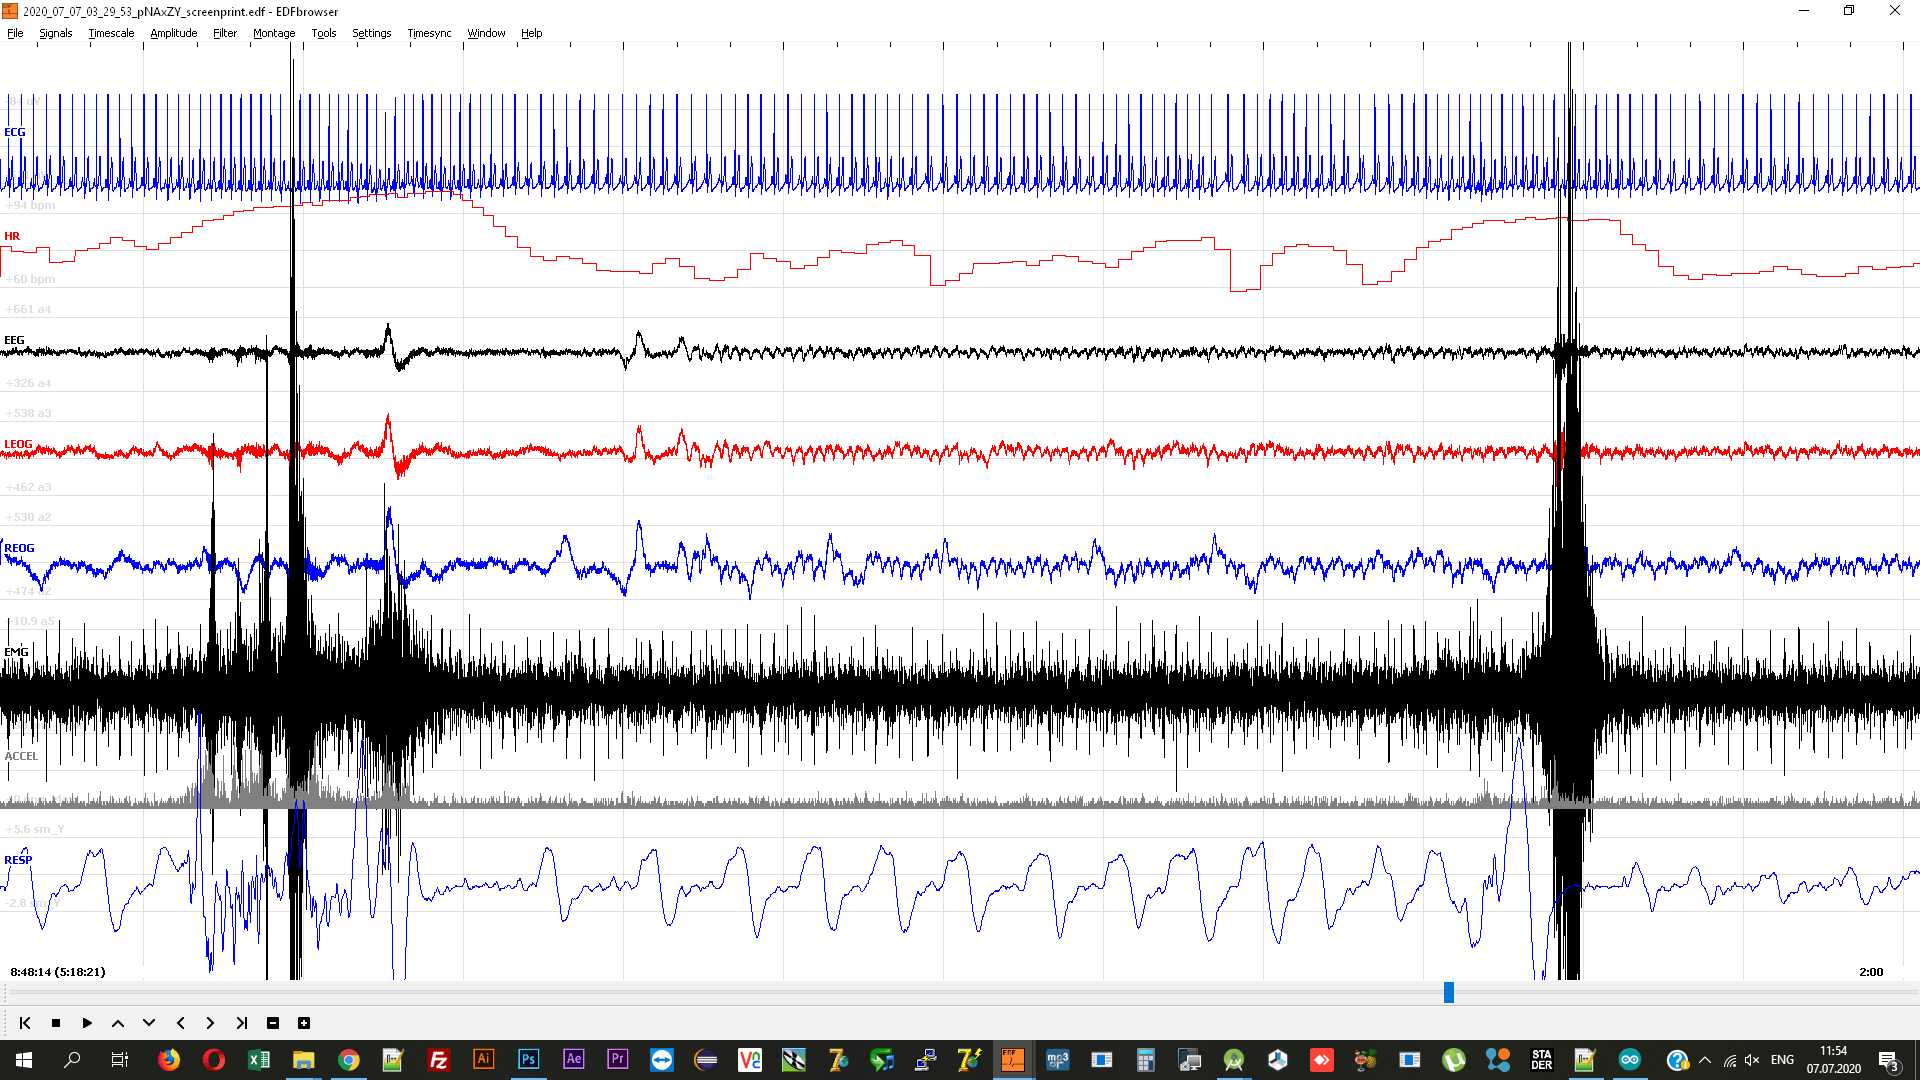The height and width of the screenshot is (1080, 1920).
Task: Jump to the start of the recording
Action: [x=25, y=1023]
